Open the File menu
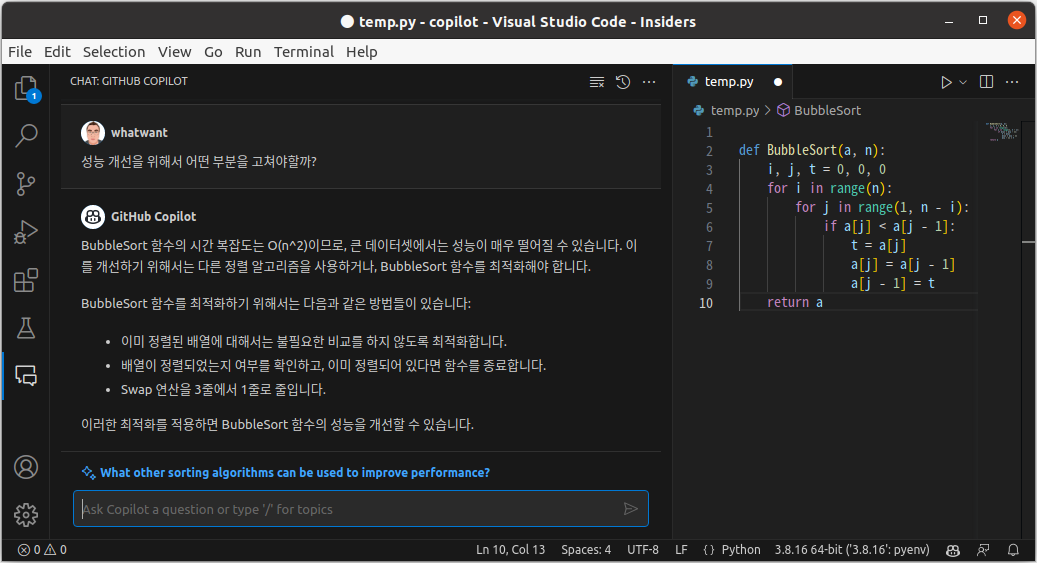 (x=20, y=52)
